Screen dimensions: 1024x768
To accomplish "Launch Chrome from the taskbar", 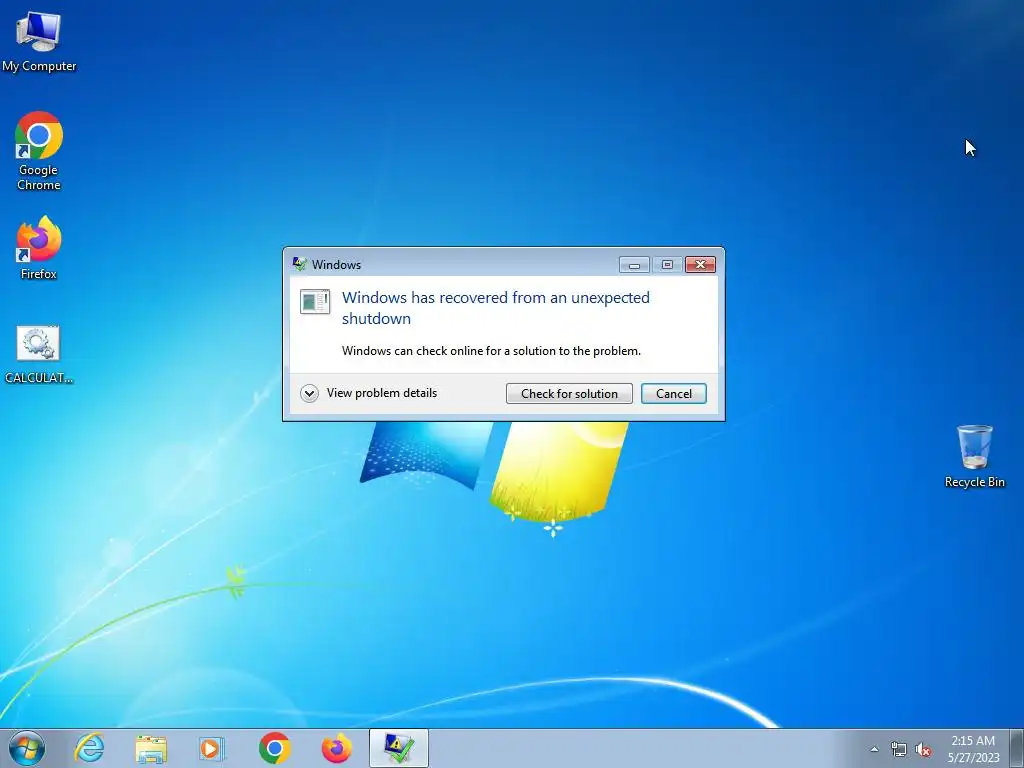I will 274,748.
